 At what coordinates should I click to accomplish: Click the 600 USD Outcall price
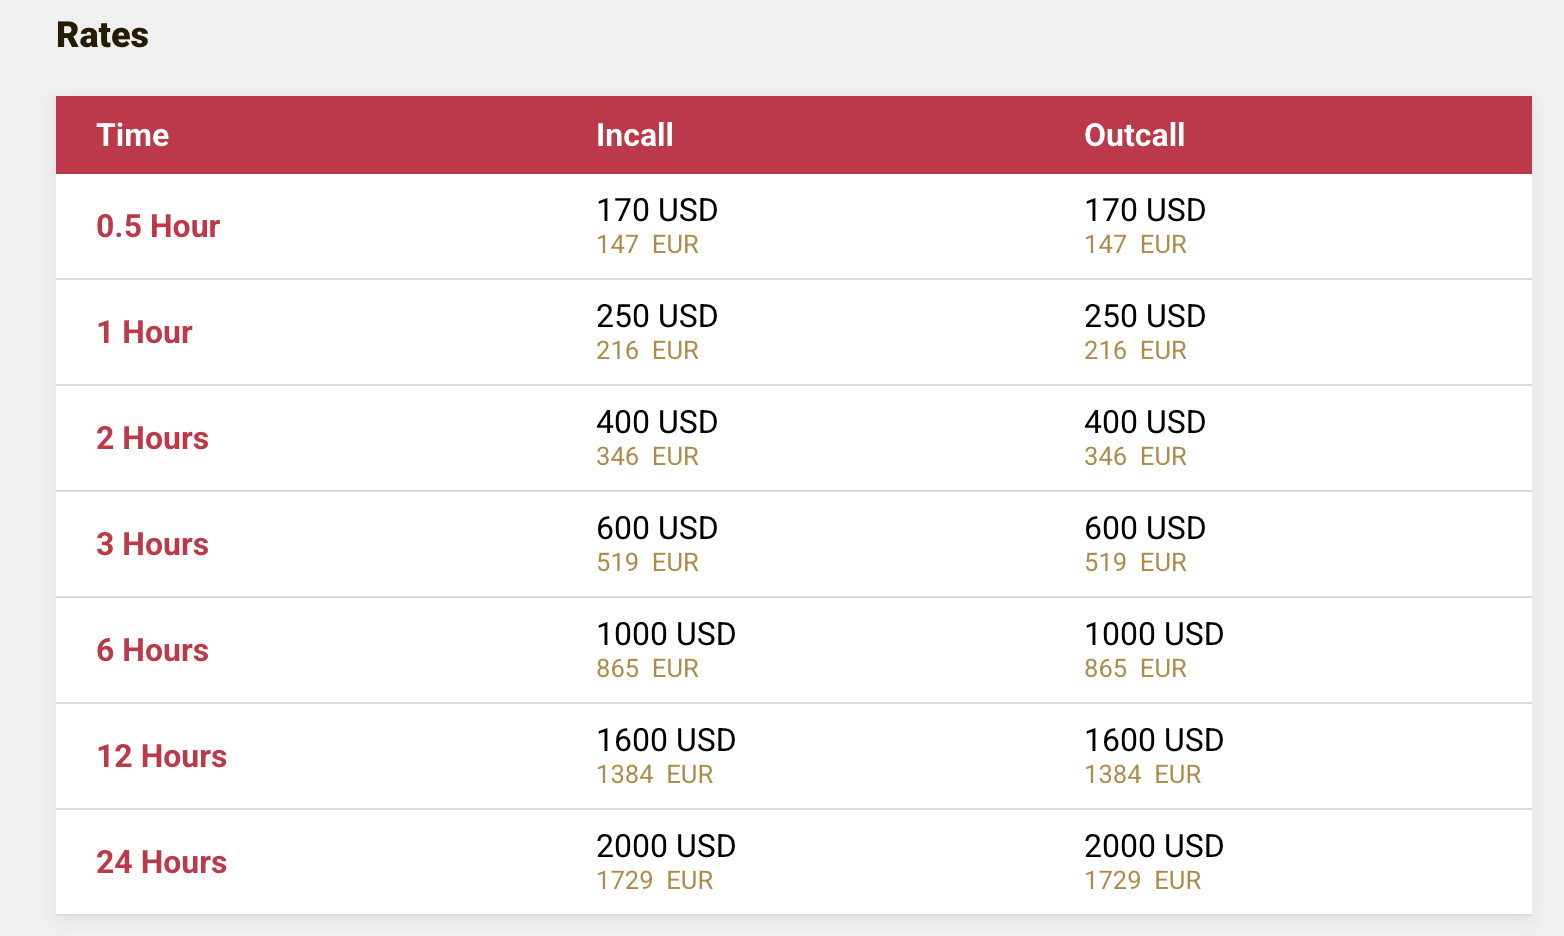click(1144, 528)
